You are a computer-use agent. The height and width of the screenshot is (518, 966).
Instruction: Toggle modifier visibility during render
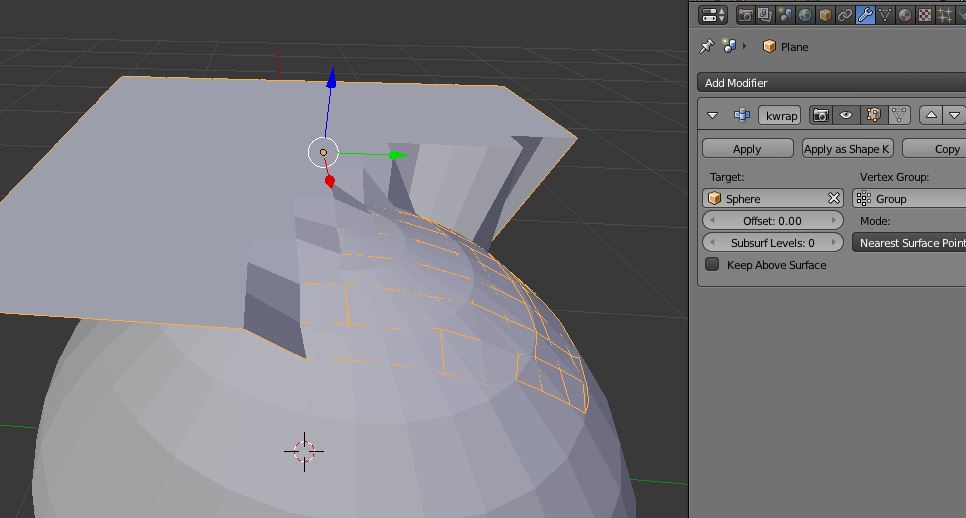(x=821, y=115)
